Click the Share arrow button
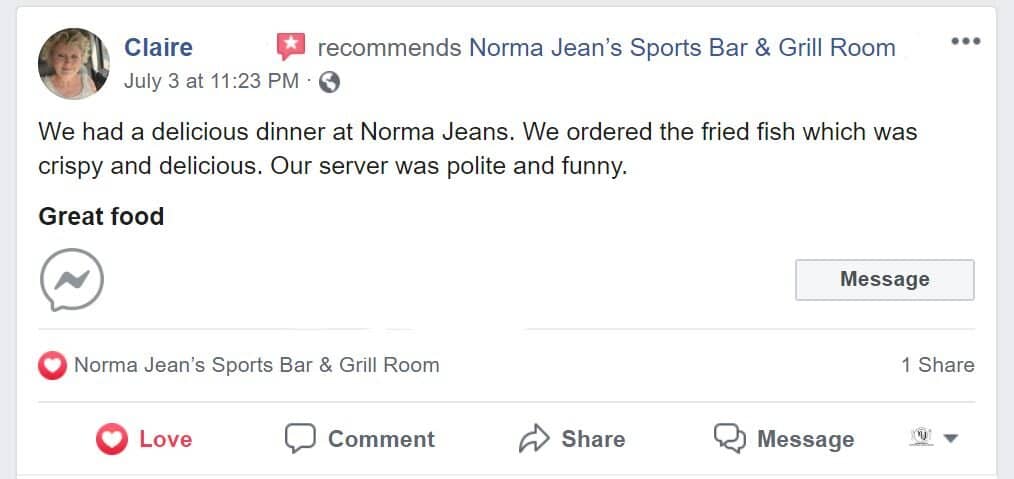Image resolution: width=1014 pixels, height=479 pixels. [572, 439]
